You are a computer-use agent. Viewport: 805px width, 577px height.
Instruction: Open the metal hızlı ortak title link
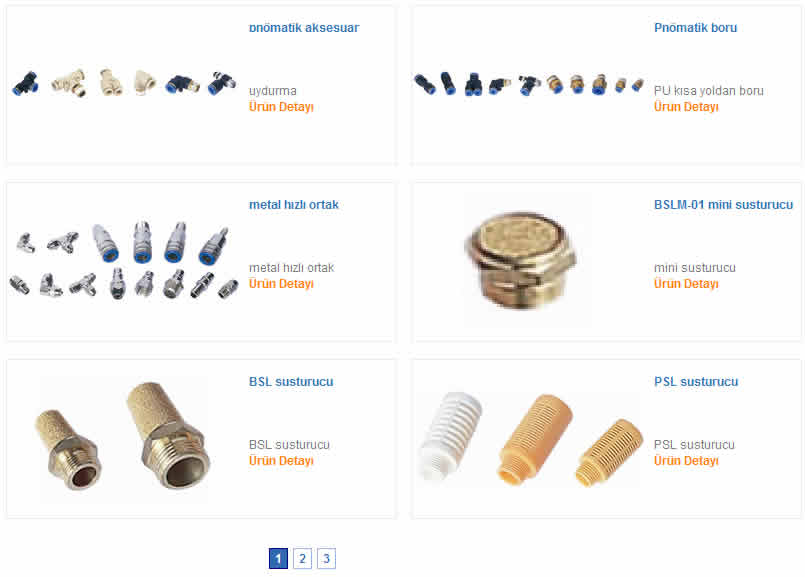[294, 205]
